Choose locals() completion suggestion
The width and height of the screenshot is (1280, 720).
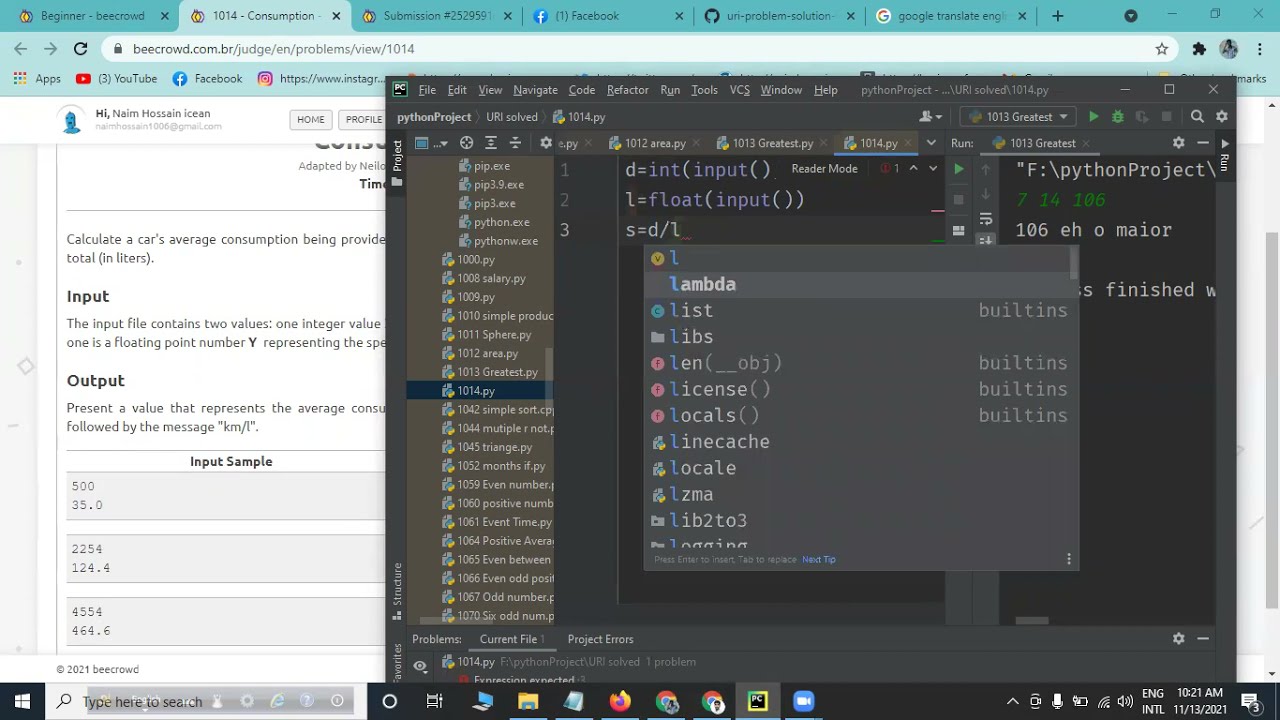pos(860,415)
